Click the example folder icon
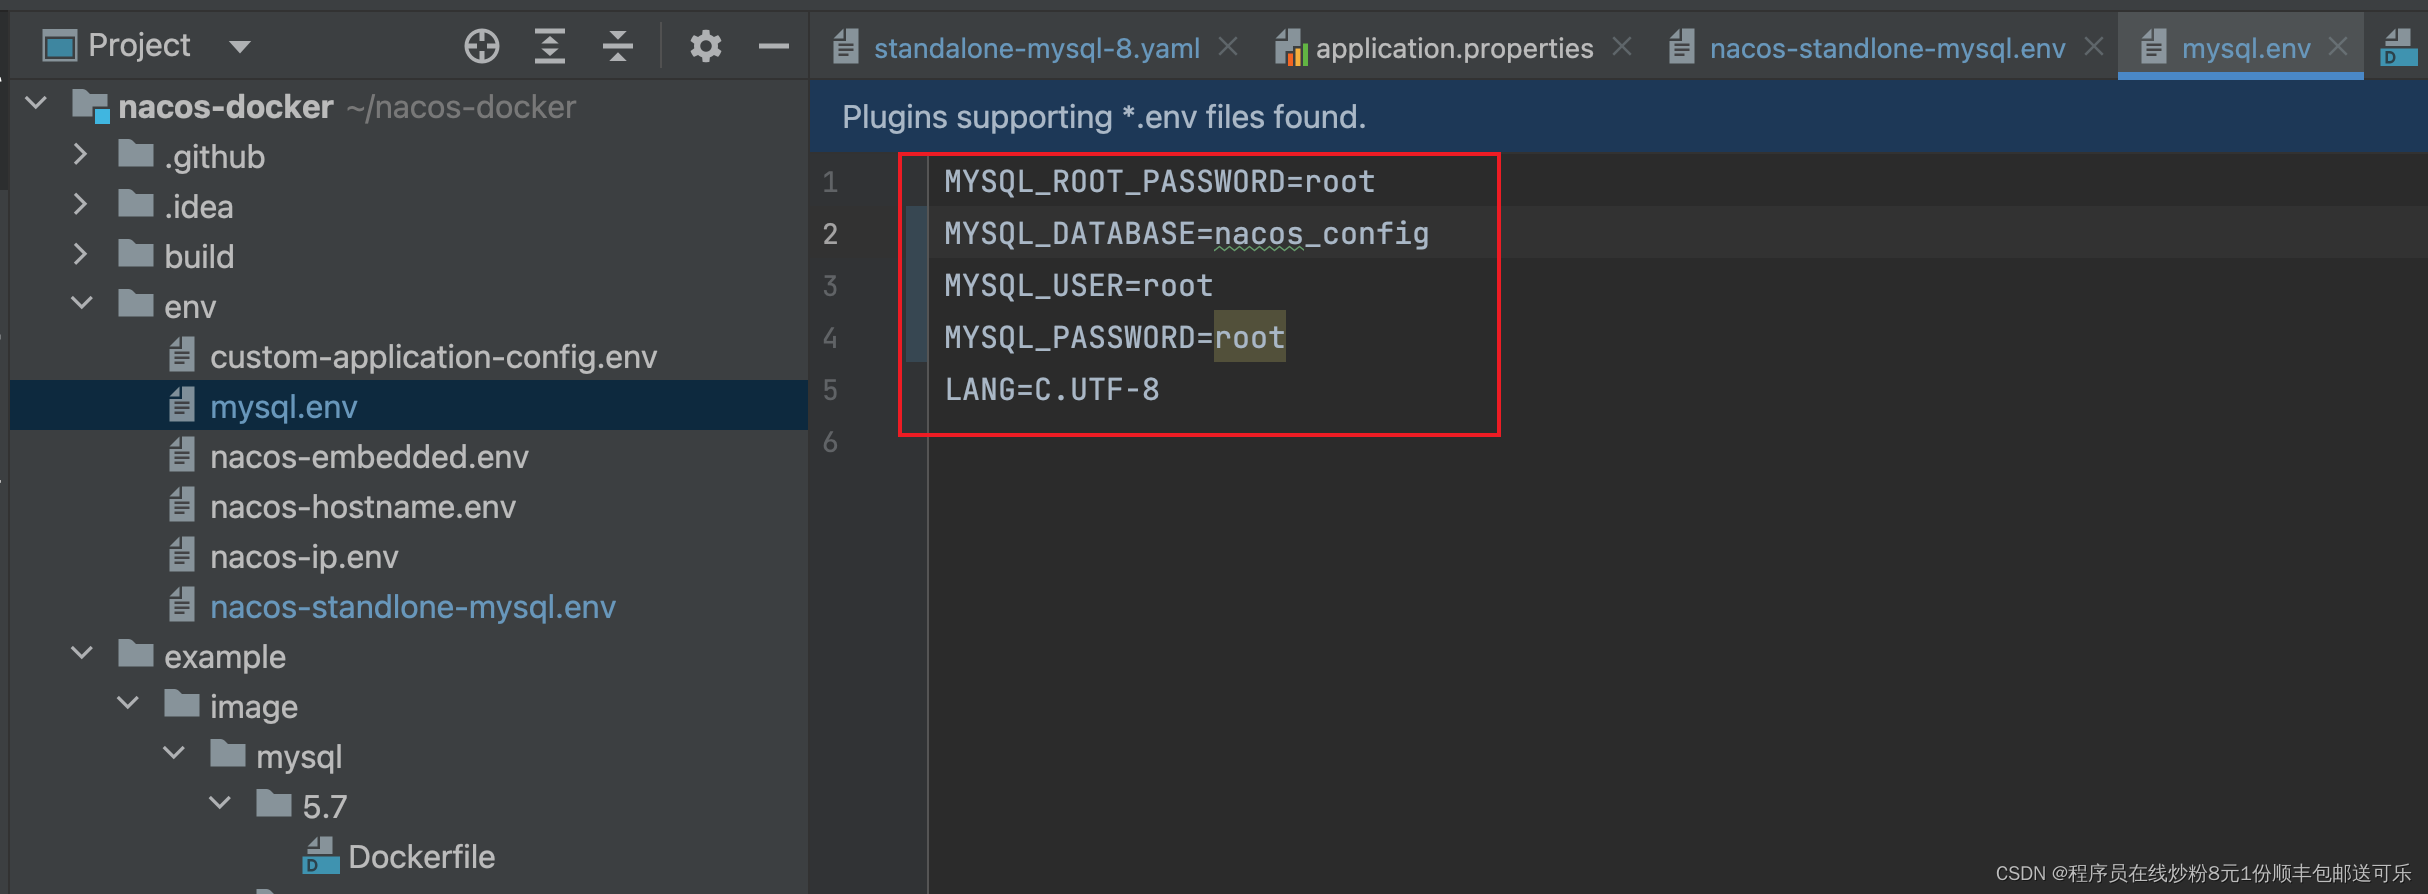The height and width of the screenshot is (894, 2428). [x=136, y=653]
